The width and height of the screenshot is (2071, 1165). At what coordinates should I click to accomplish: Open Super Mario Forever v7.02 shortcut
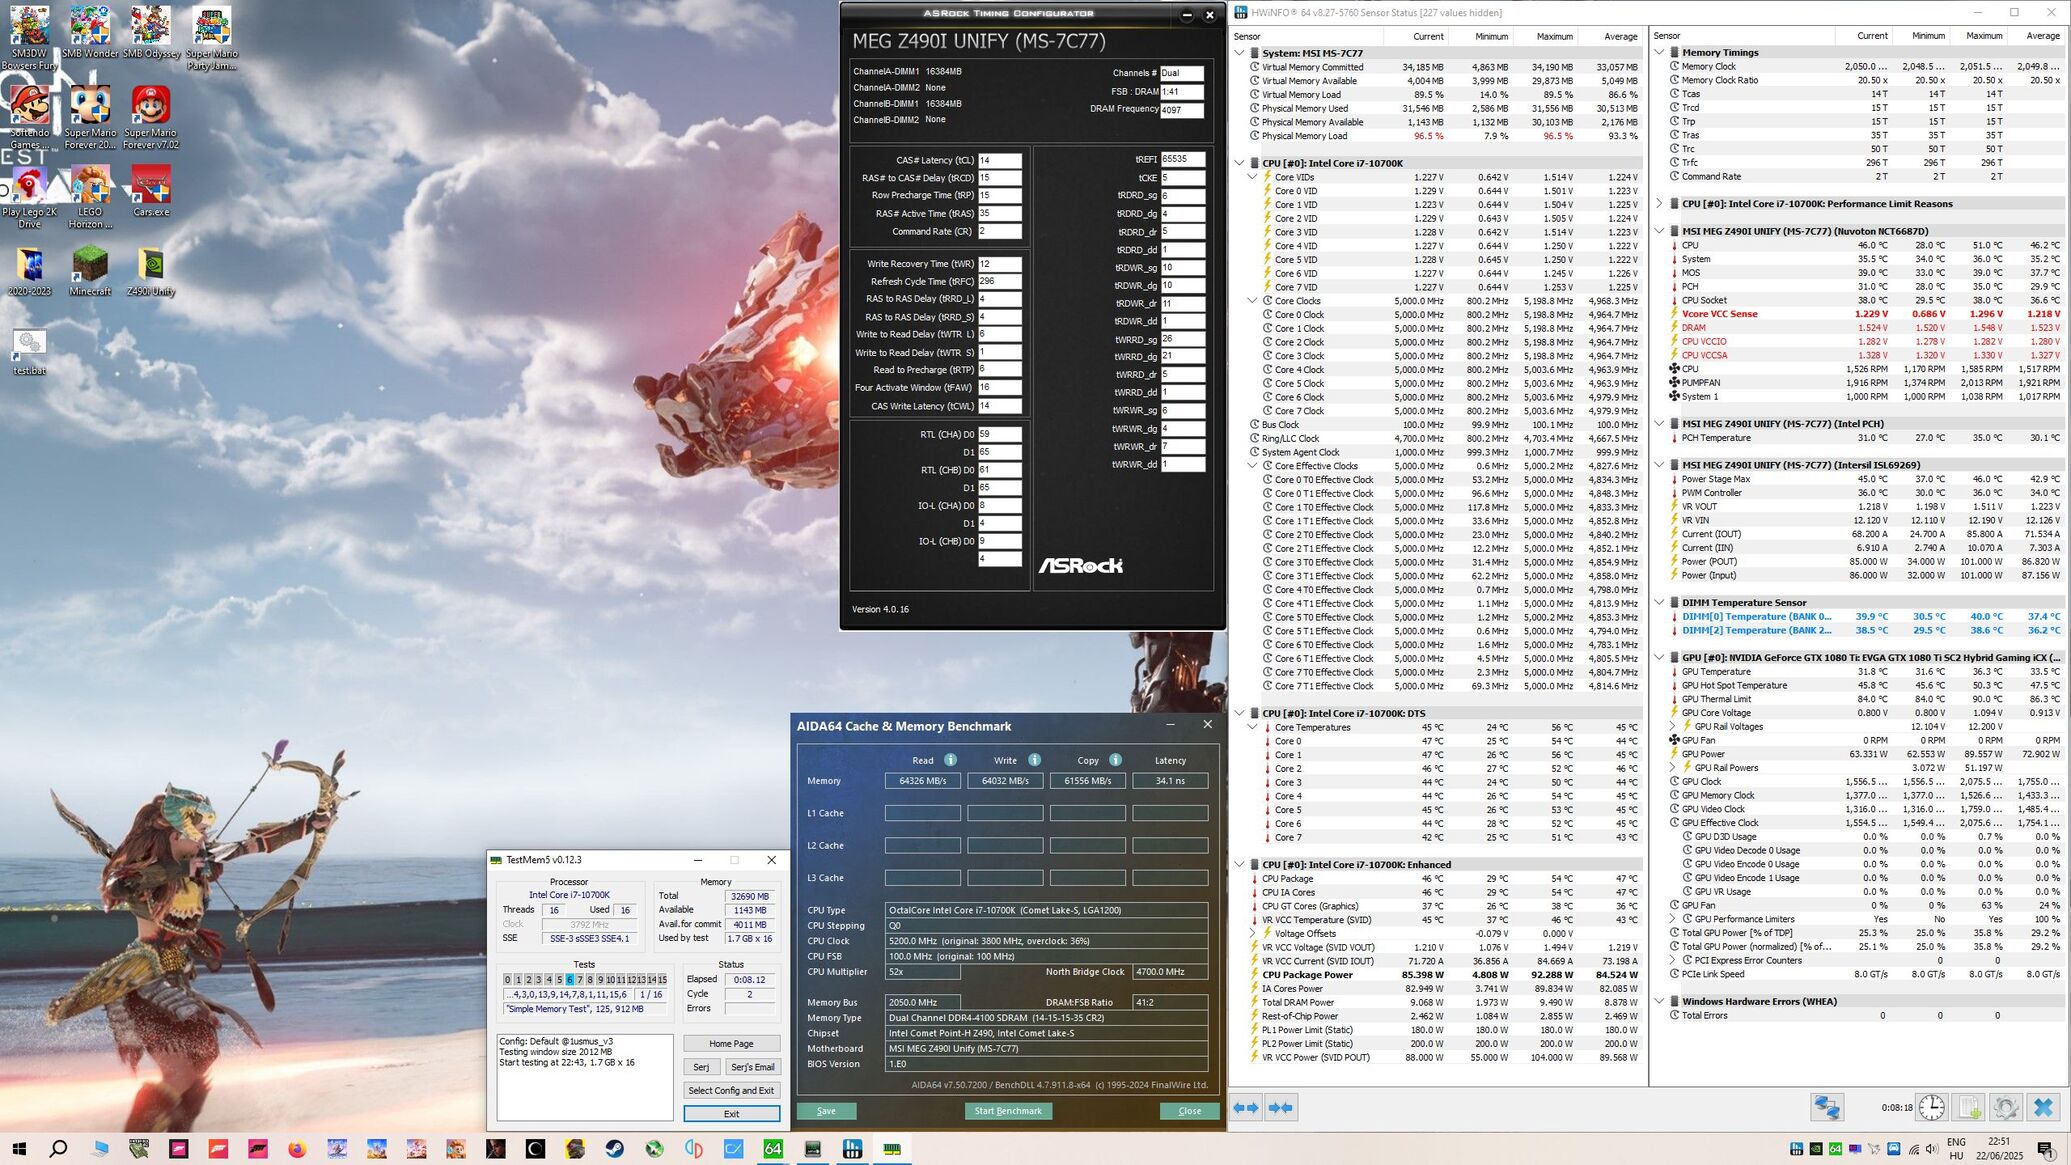[x=151, y=118]
